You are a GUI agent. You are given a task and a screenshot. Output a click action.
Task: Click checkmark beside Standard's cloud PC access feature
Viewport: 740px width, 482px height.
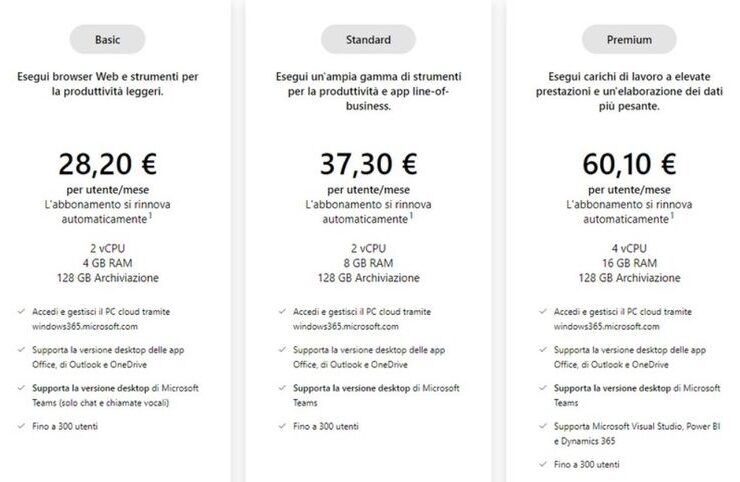[x=283, y=311]
